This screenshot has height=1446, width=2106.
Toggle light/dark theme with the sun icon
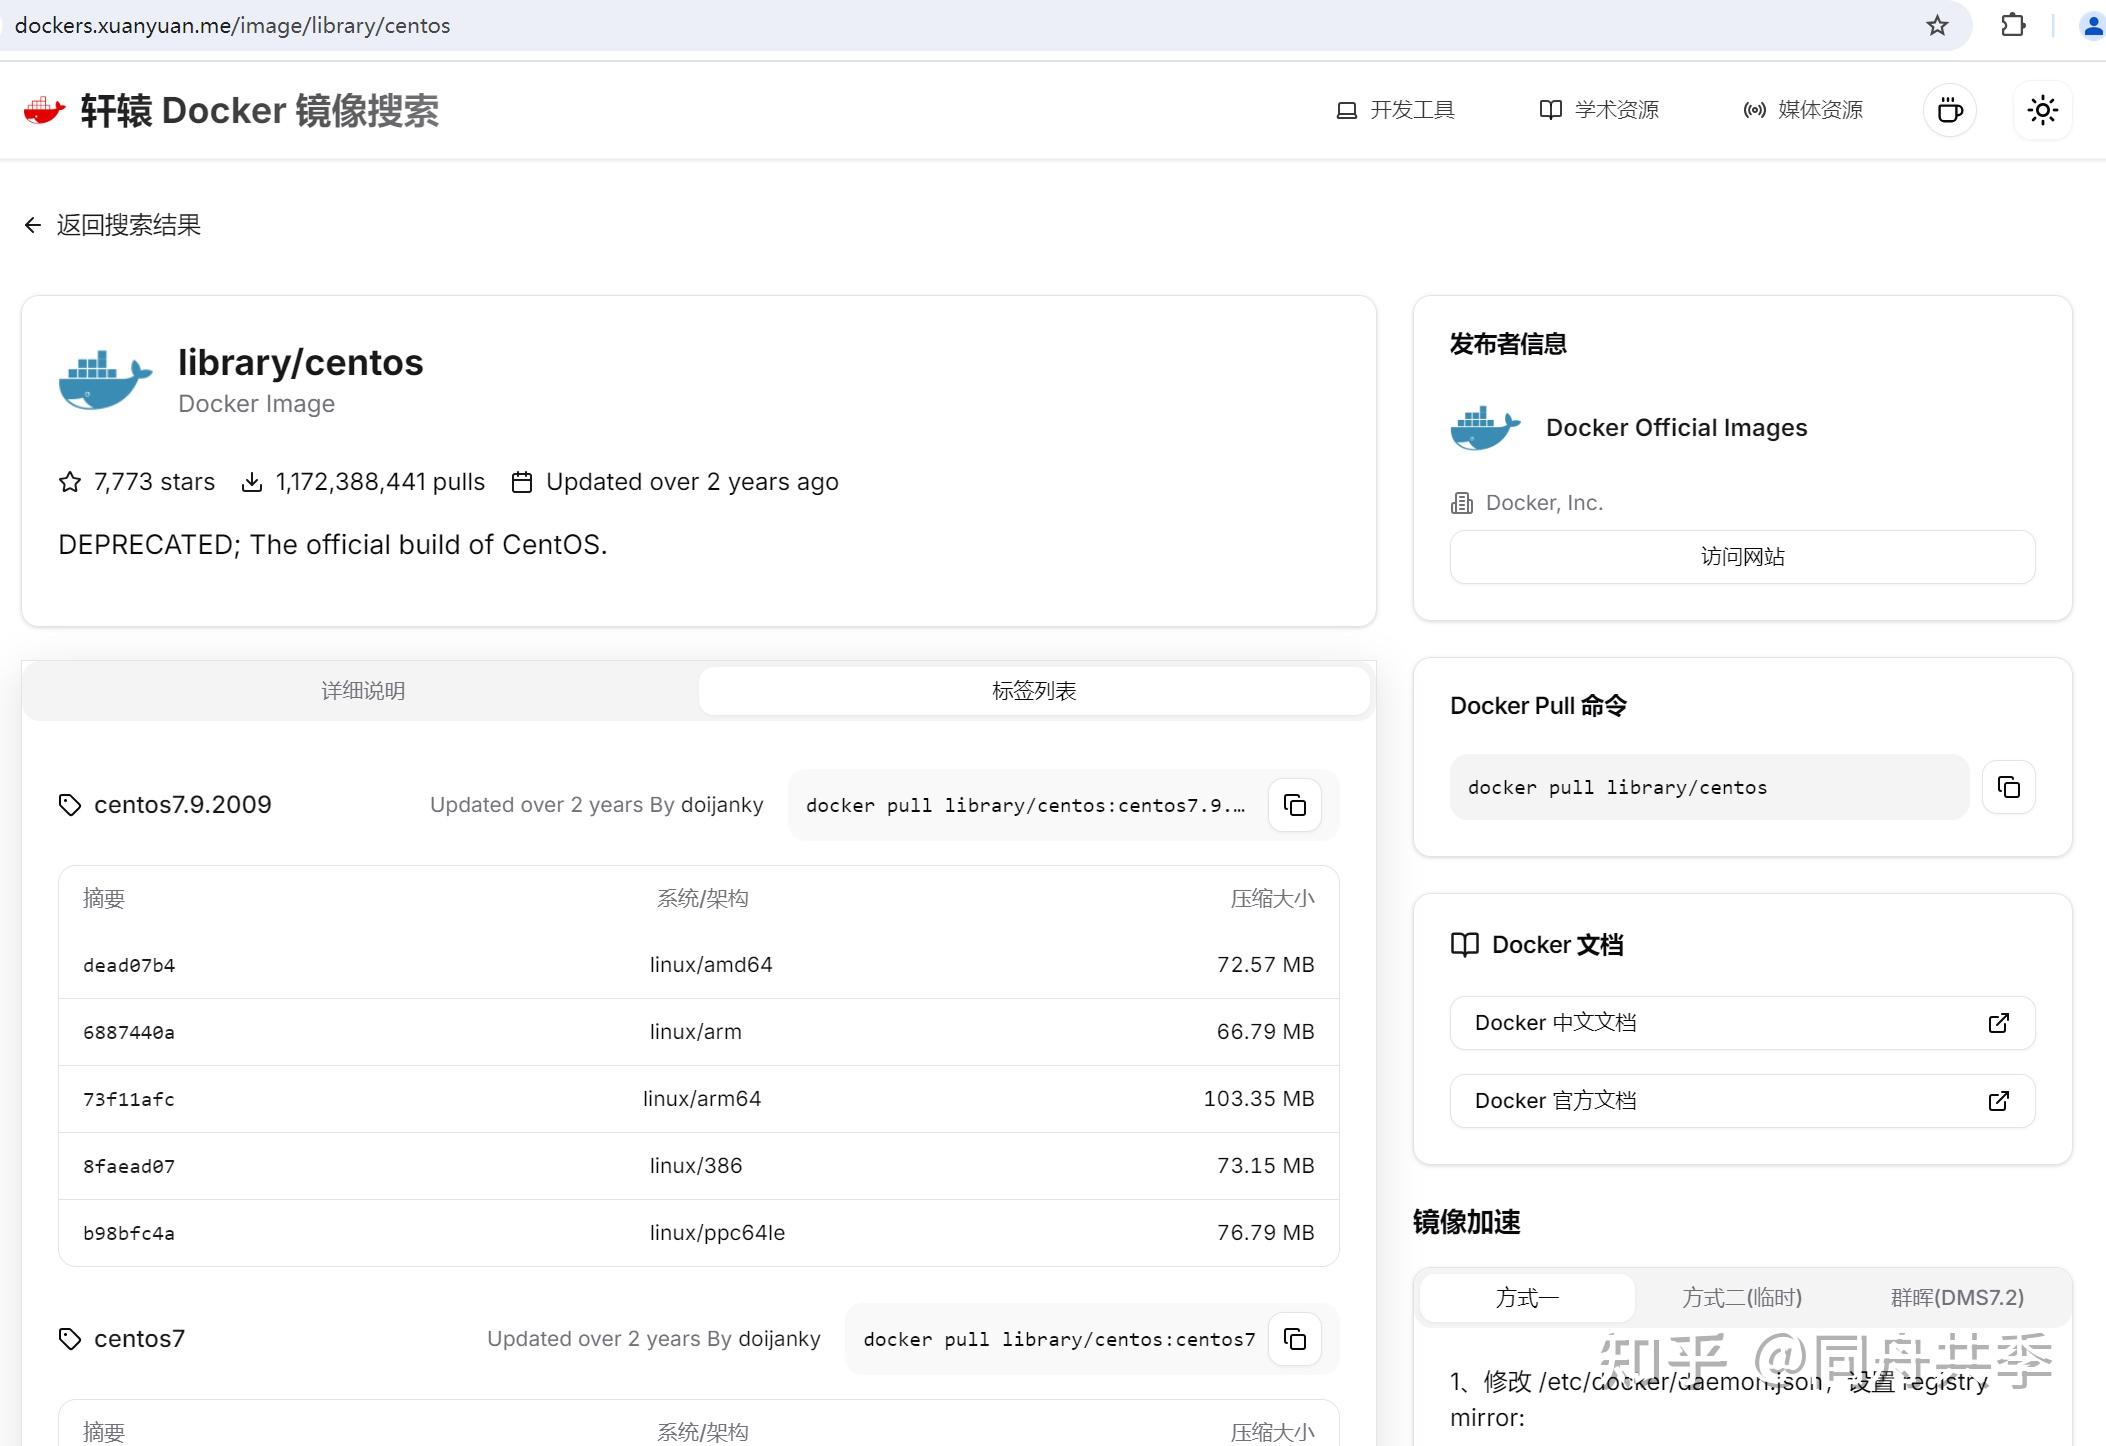[2042, 110]
